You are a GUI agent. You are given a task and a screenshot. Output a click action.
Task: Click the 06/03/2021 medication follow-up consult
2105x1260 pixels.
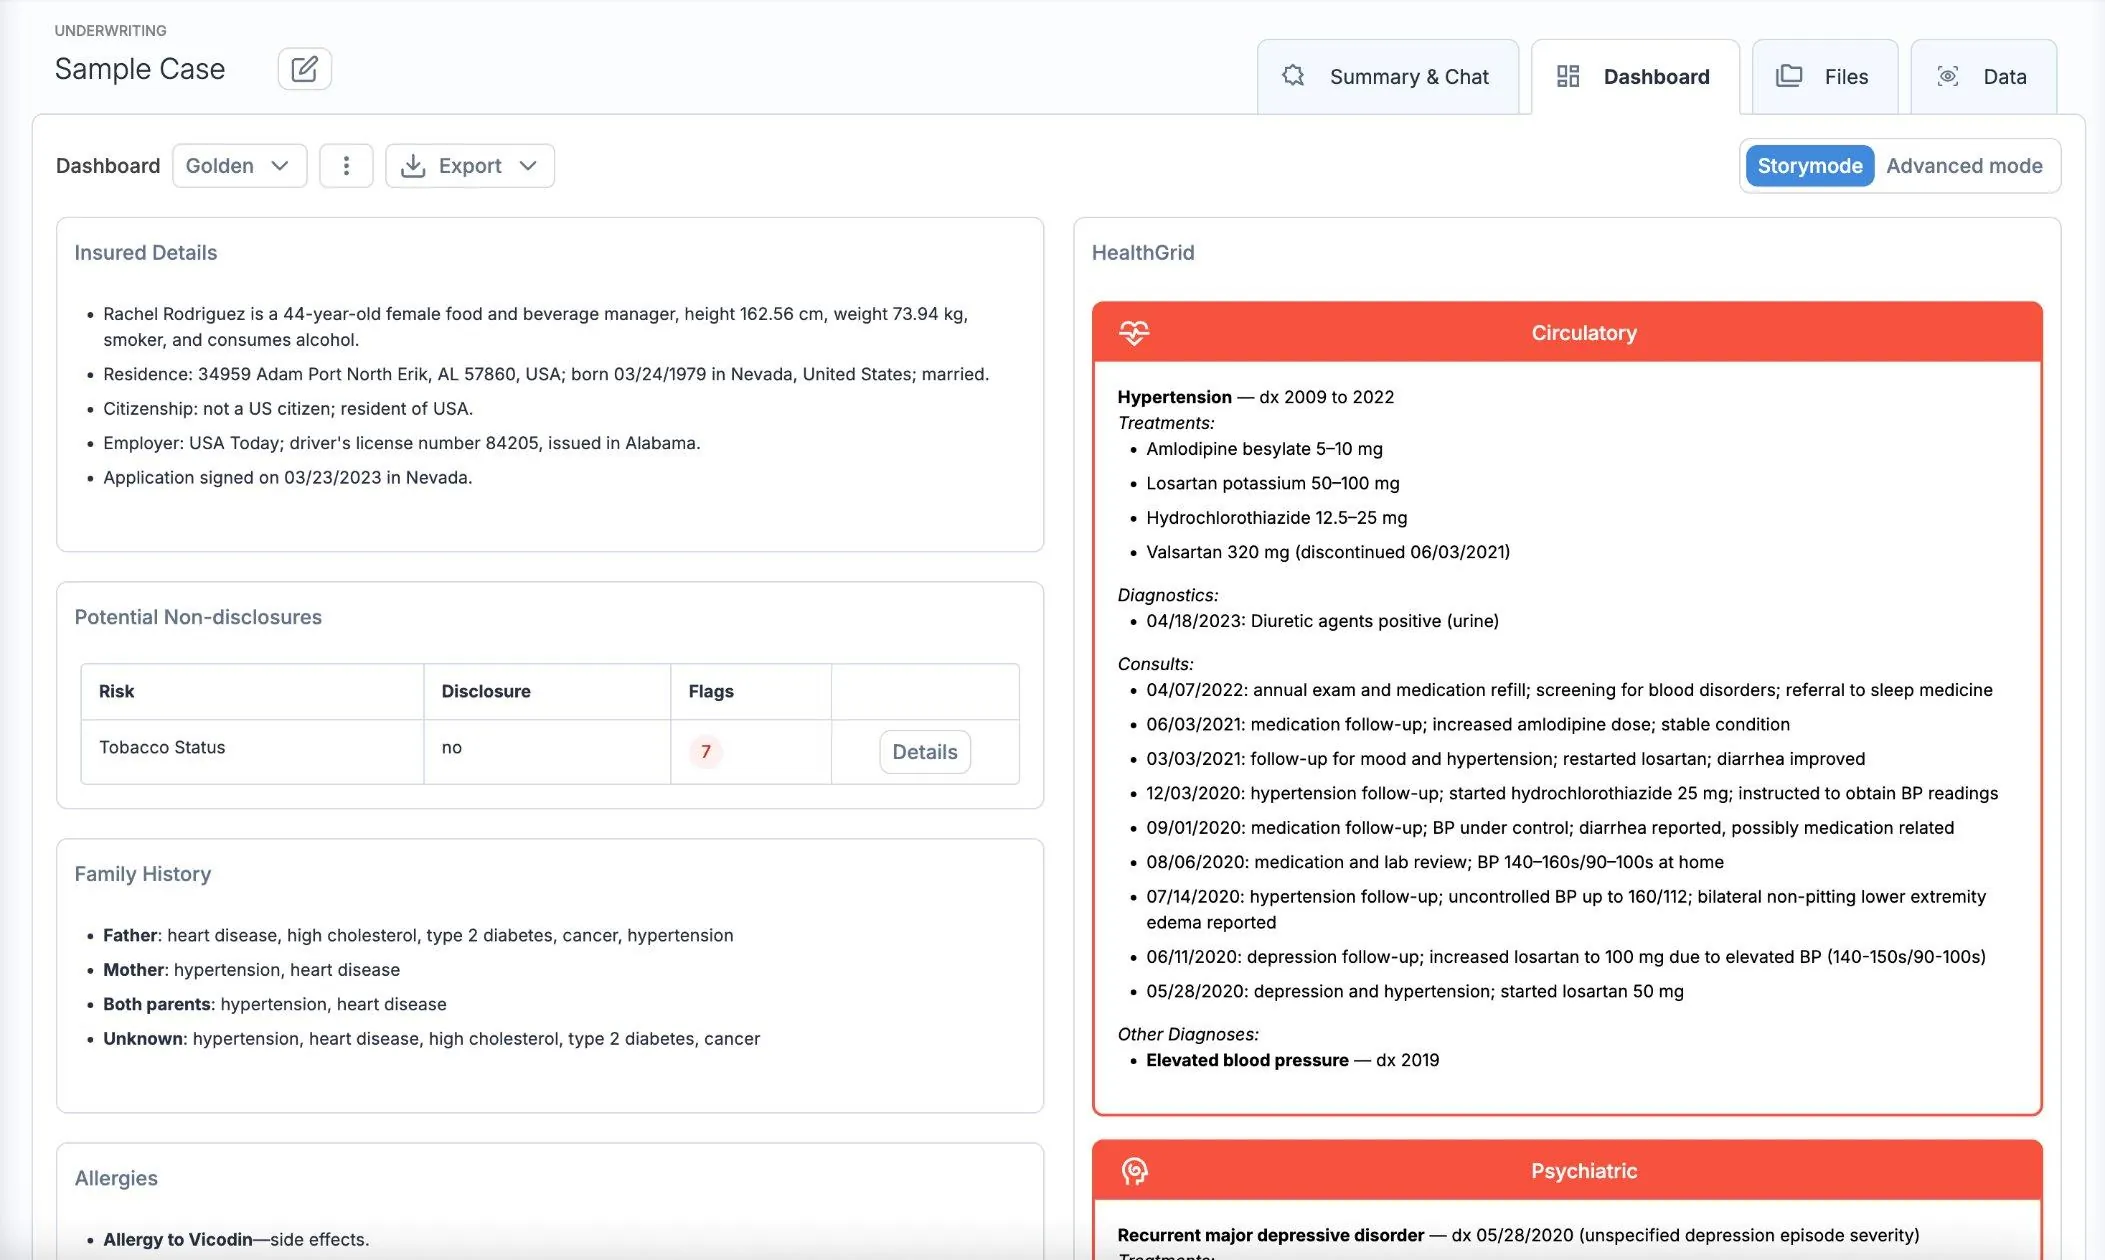pos(1468,724)
